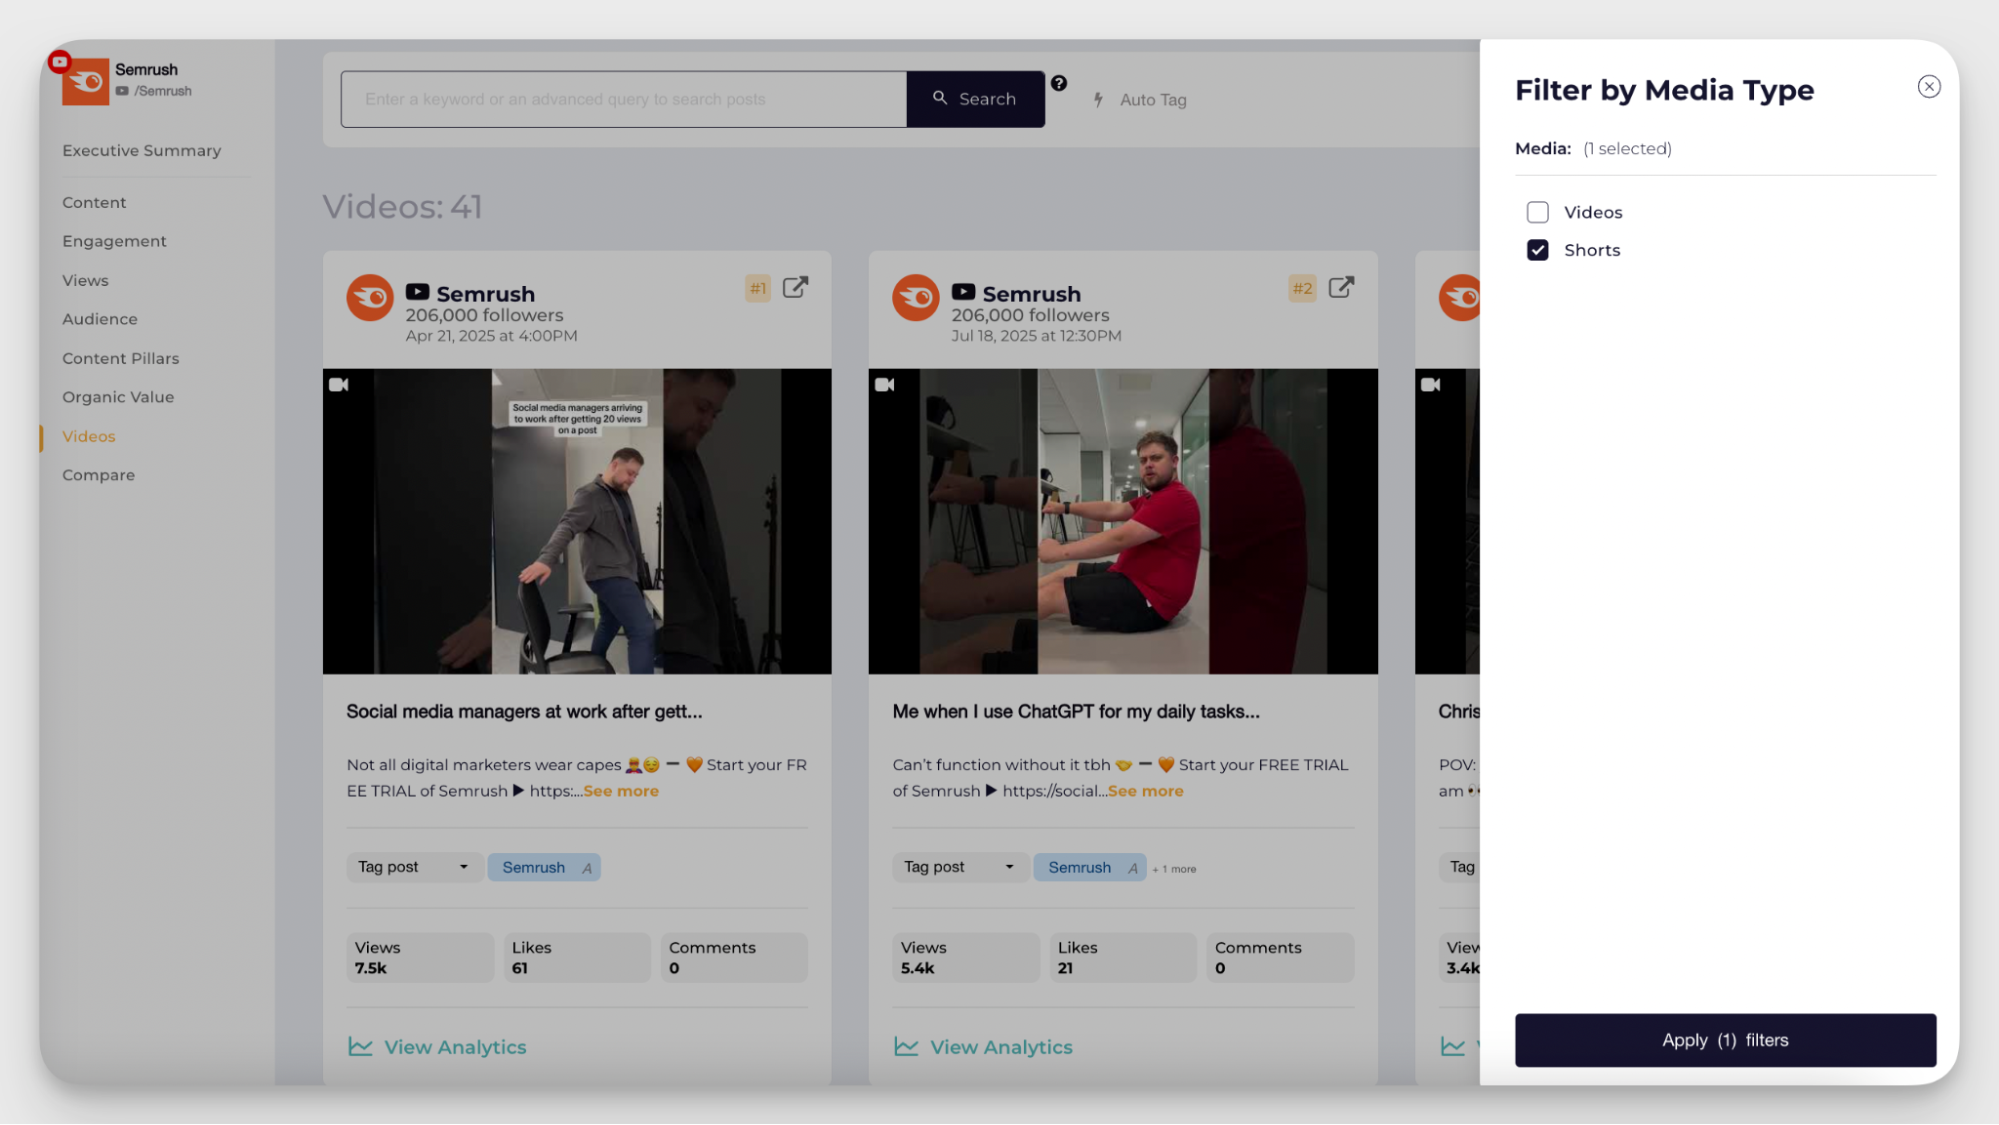Click the Comments 0 box on first post
1999x1125 pixels.
[734, 957]
